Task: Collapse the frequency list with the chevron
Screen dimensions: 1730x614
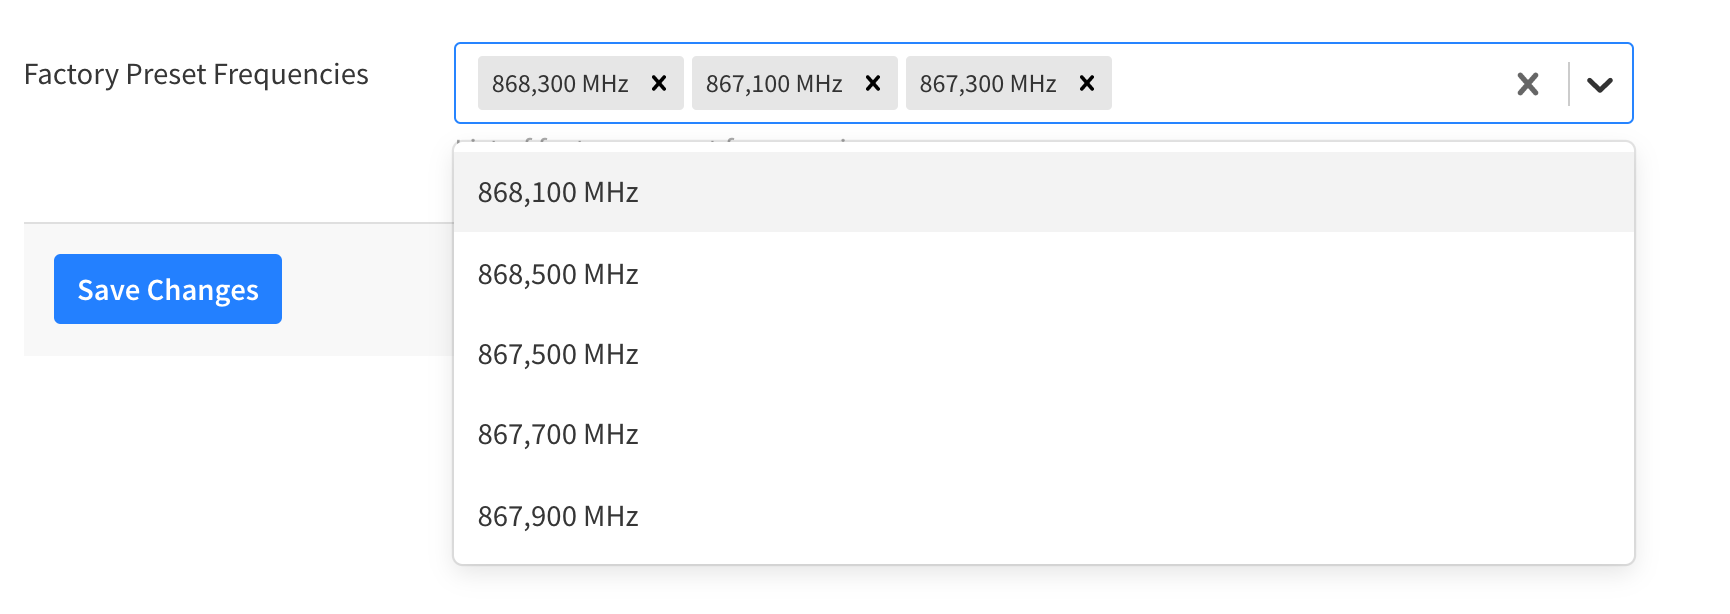Action: [x=1600, y=84]
